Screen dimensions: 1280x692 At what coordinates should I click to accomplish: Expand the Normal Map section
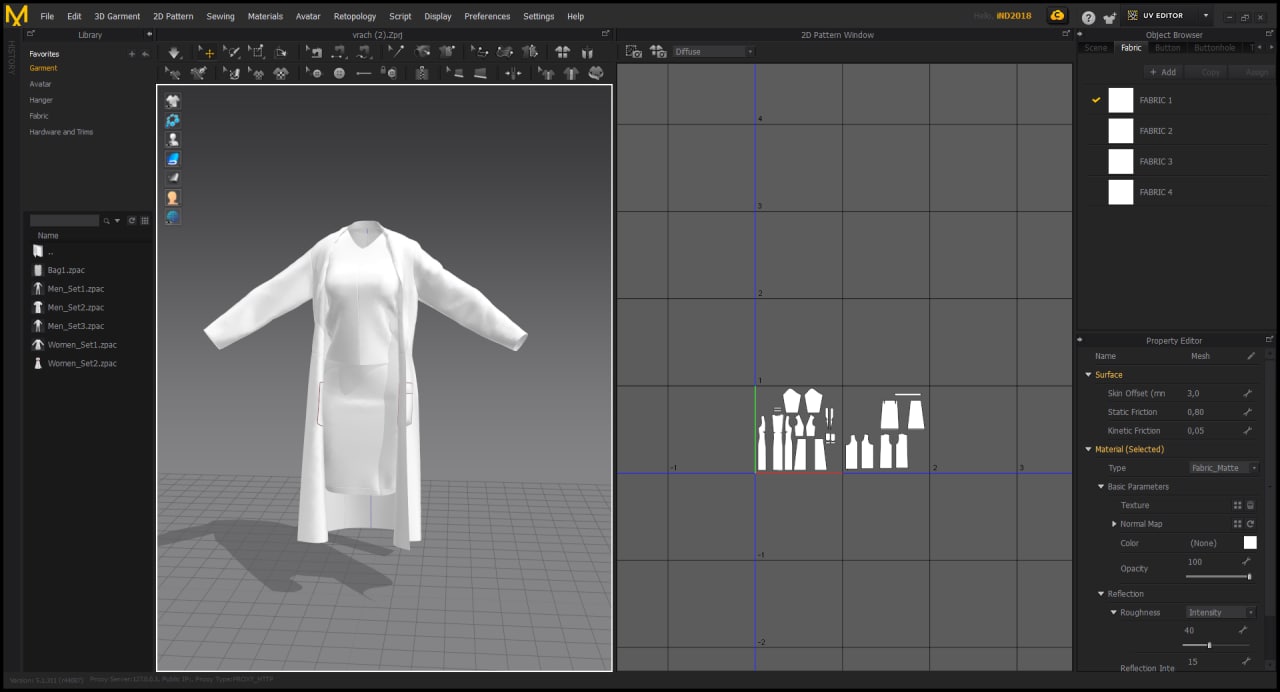point(1114,524)
